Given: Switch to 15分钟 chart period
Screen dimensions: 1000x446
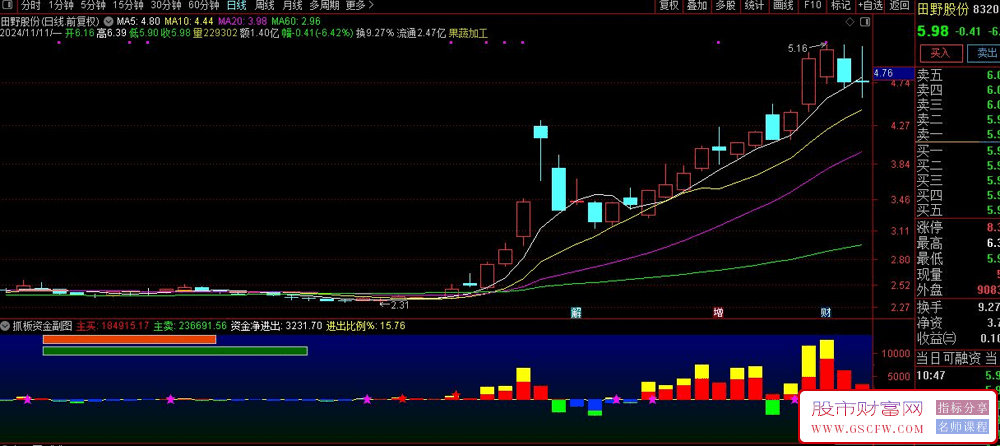Looking at the screenshot, I should (128, 6).
